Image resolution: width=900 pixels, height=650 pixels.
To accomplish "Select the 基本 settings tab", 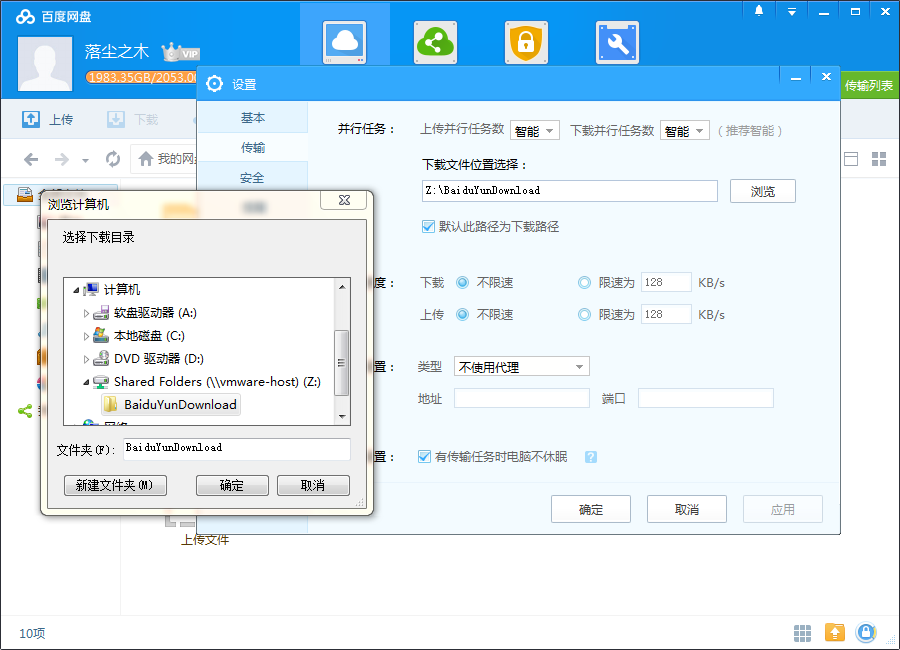I will 253,118.
